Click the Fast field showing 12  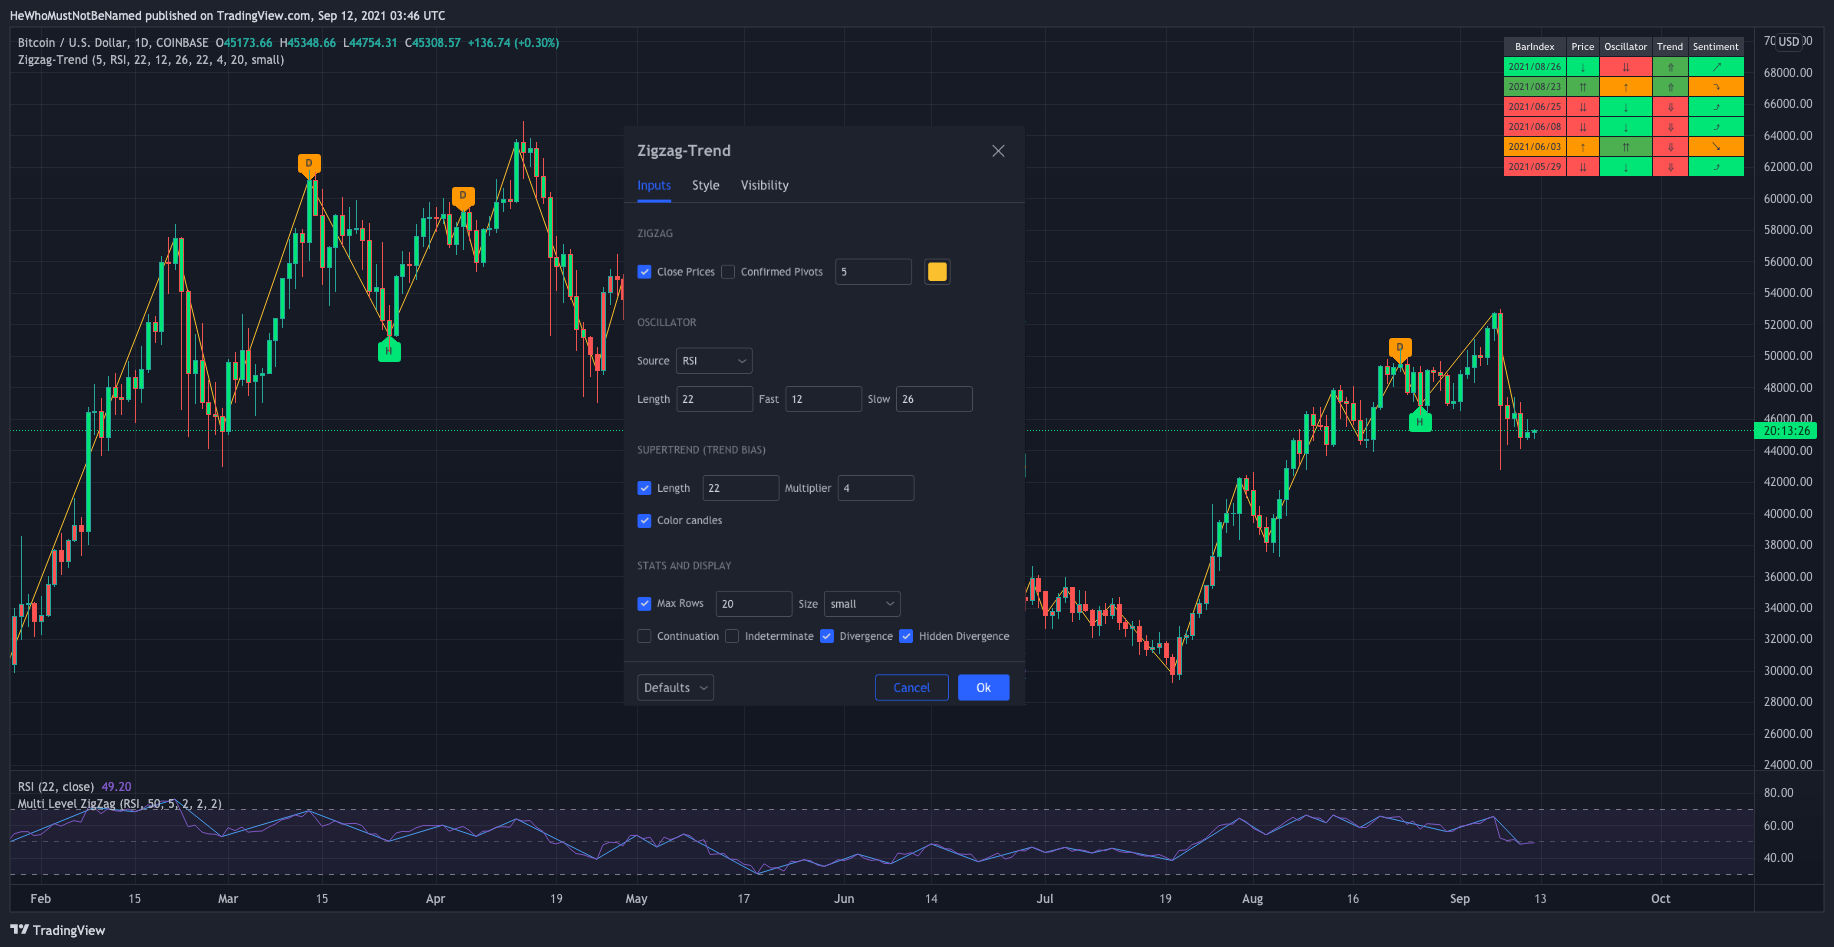tap(824, 399)
